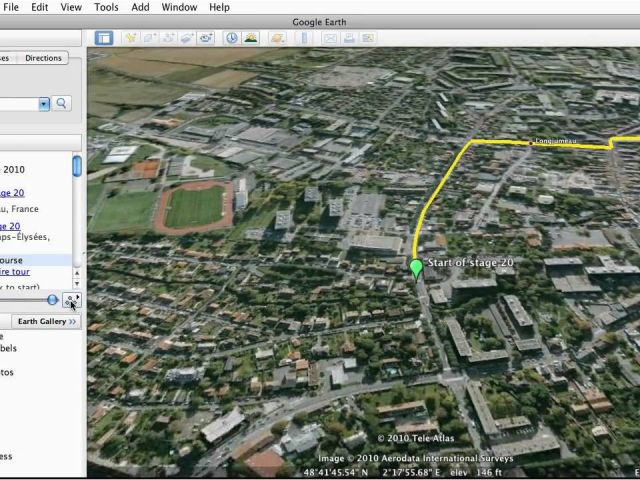Image resolution: width=640 pixels, height=480 pixels.
Task: Click the 'ire tour' link
Action: (15, 272)
